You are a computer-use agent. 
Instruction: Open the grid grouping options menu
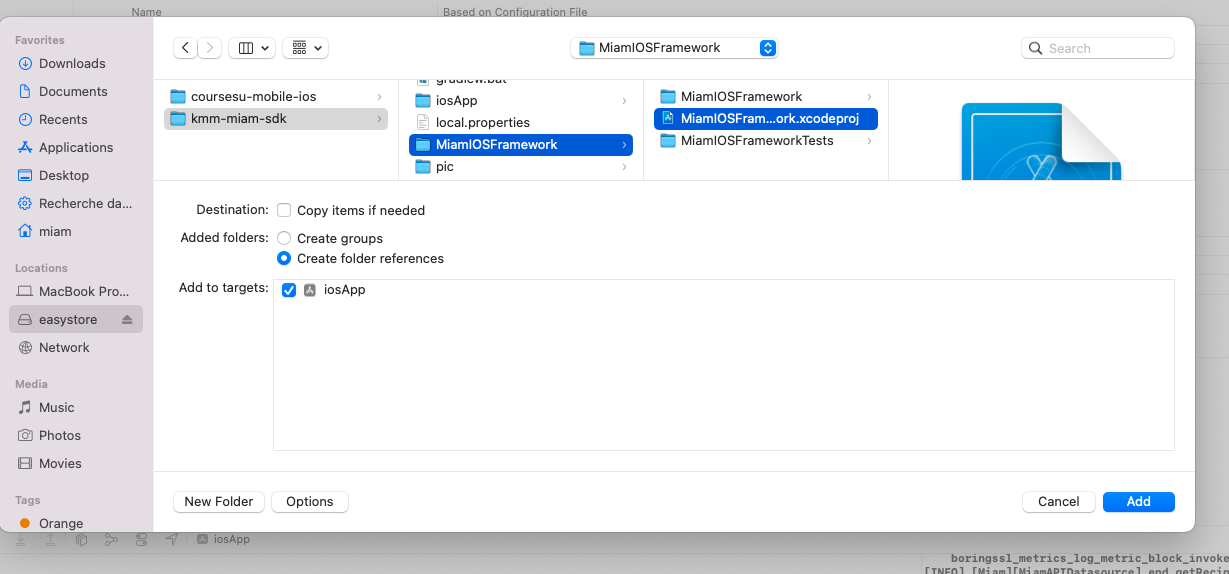(305, 48)
